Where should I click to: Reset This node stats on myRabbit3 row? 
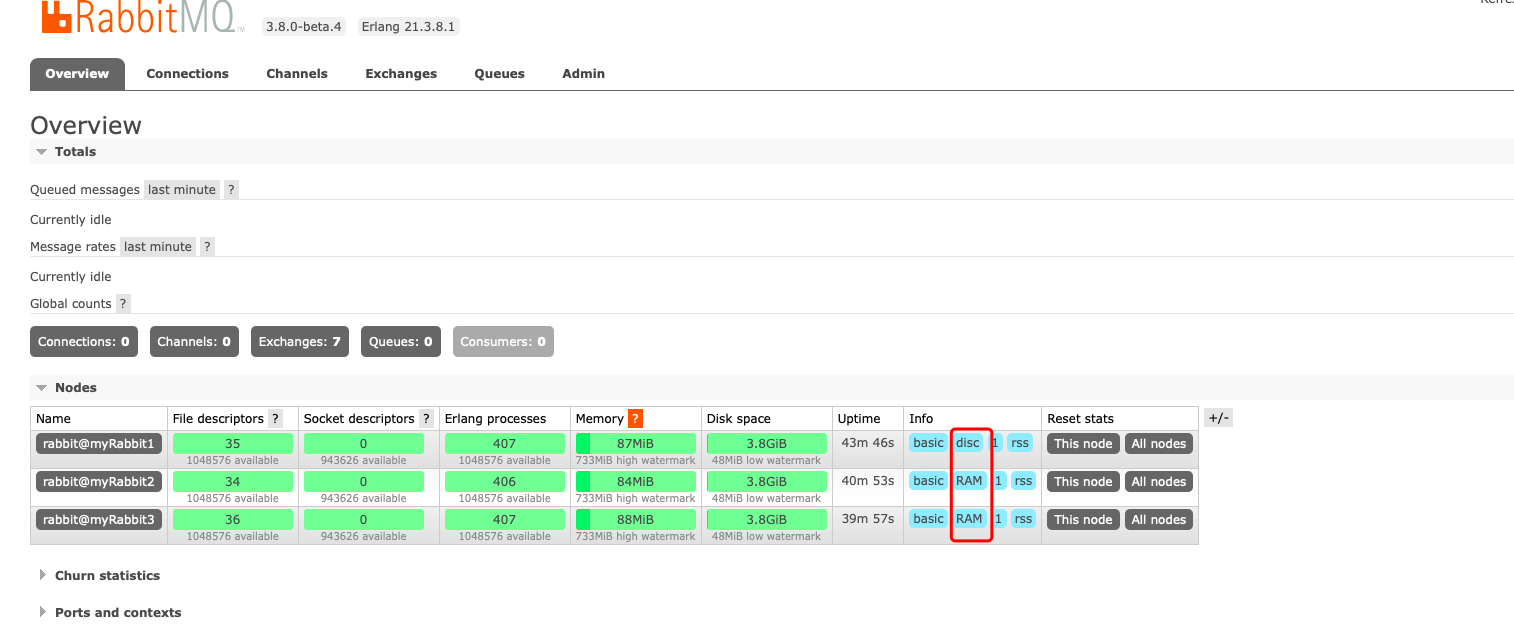1083,519
